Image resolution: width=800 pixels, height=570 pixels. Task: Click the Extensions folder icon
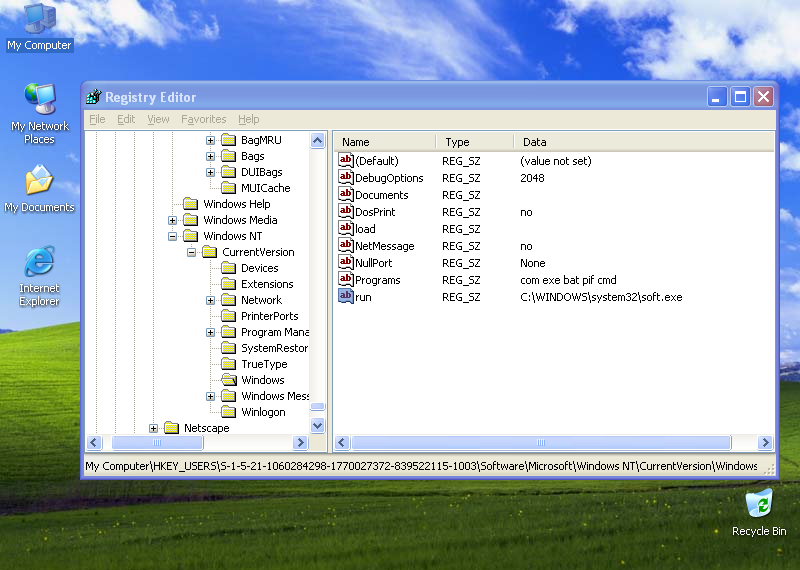point(229,284)
